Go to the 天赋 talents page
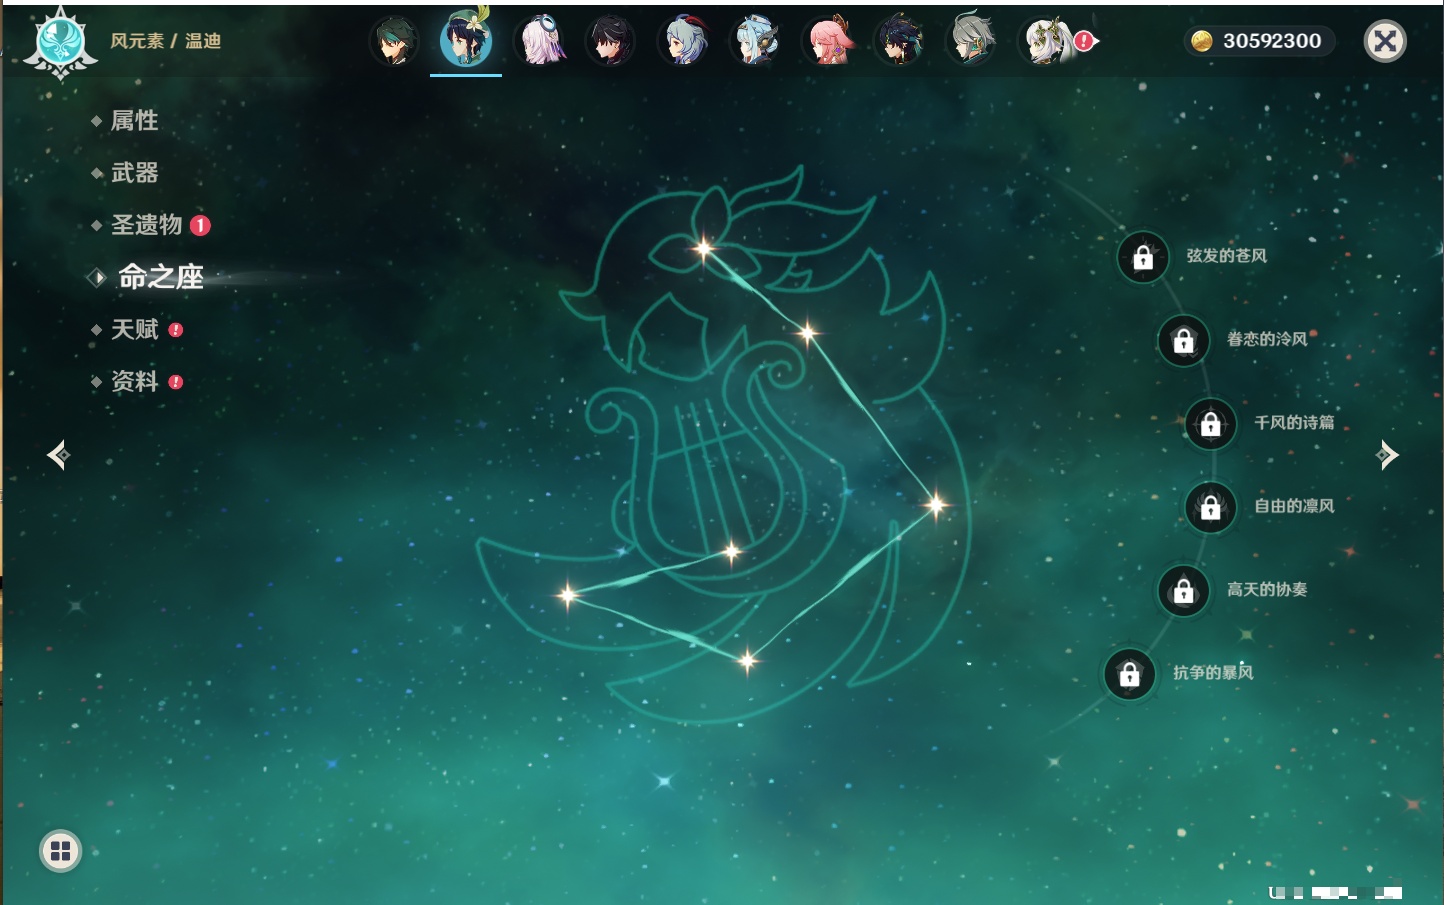This screenshot has height=905, width=1444. [134, 329]
